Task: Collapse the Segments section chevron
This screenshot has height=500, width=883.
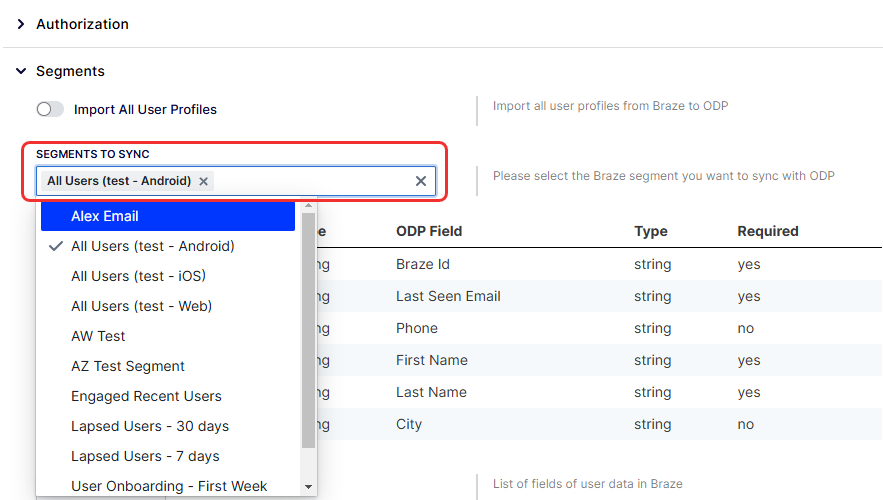Action: click(21, 71)
